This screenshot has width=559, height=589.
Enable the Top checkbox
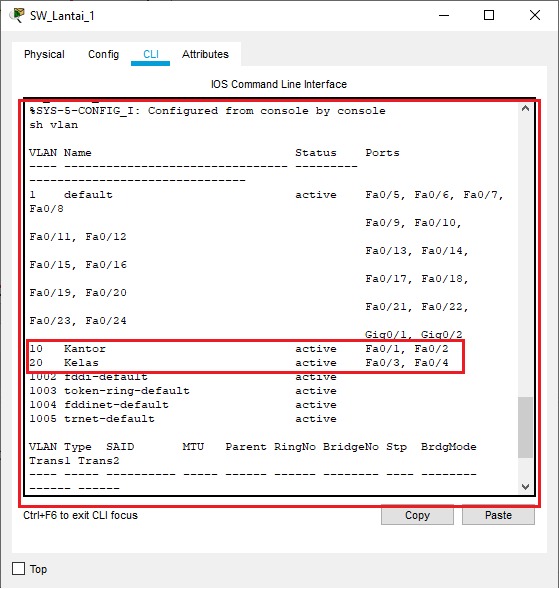(x=18, y=569)
